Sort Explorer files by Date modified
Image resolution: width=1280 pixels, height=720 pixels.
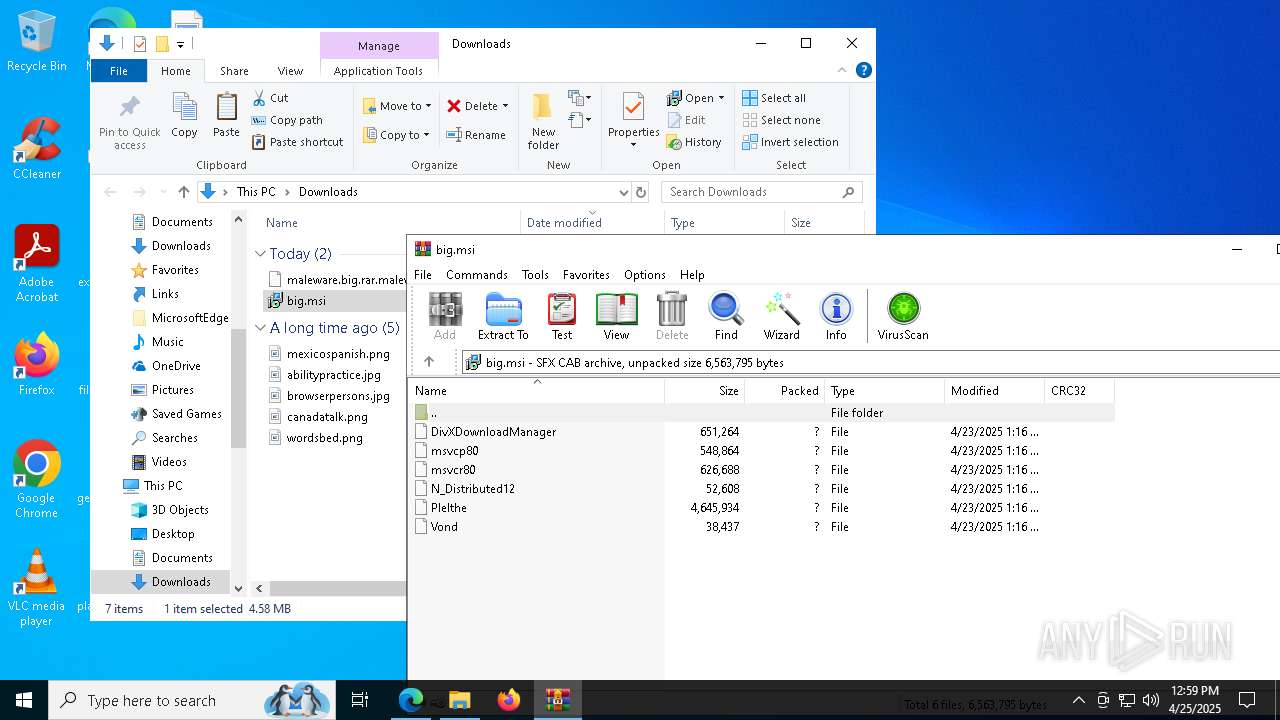(592, 222)
